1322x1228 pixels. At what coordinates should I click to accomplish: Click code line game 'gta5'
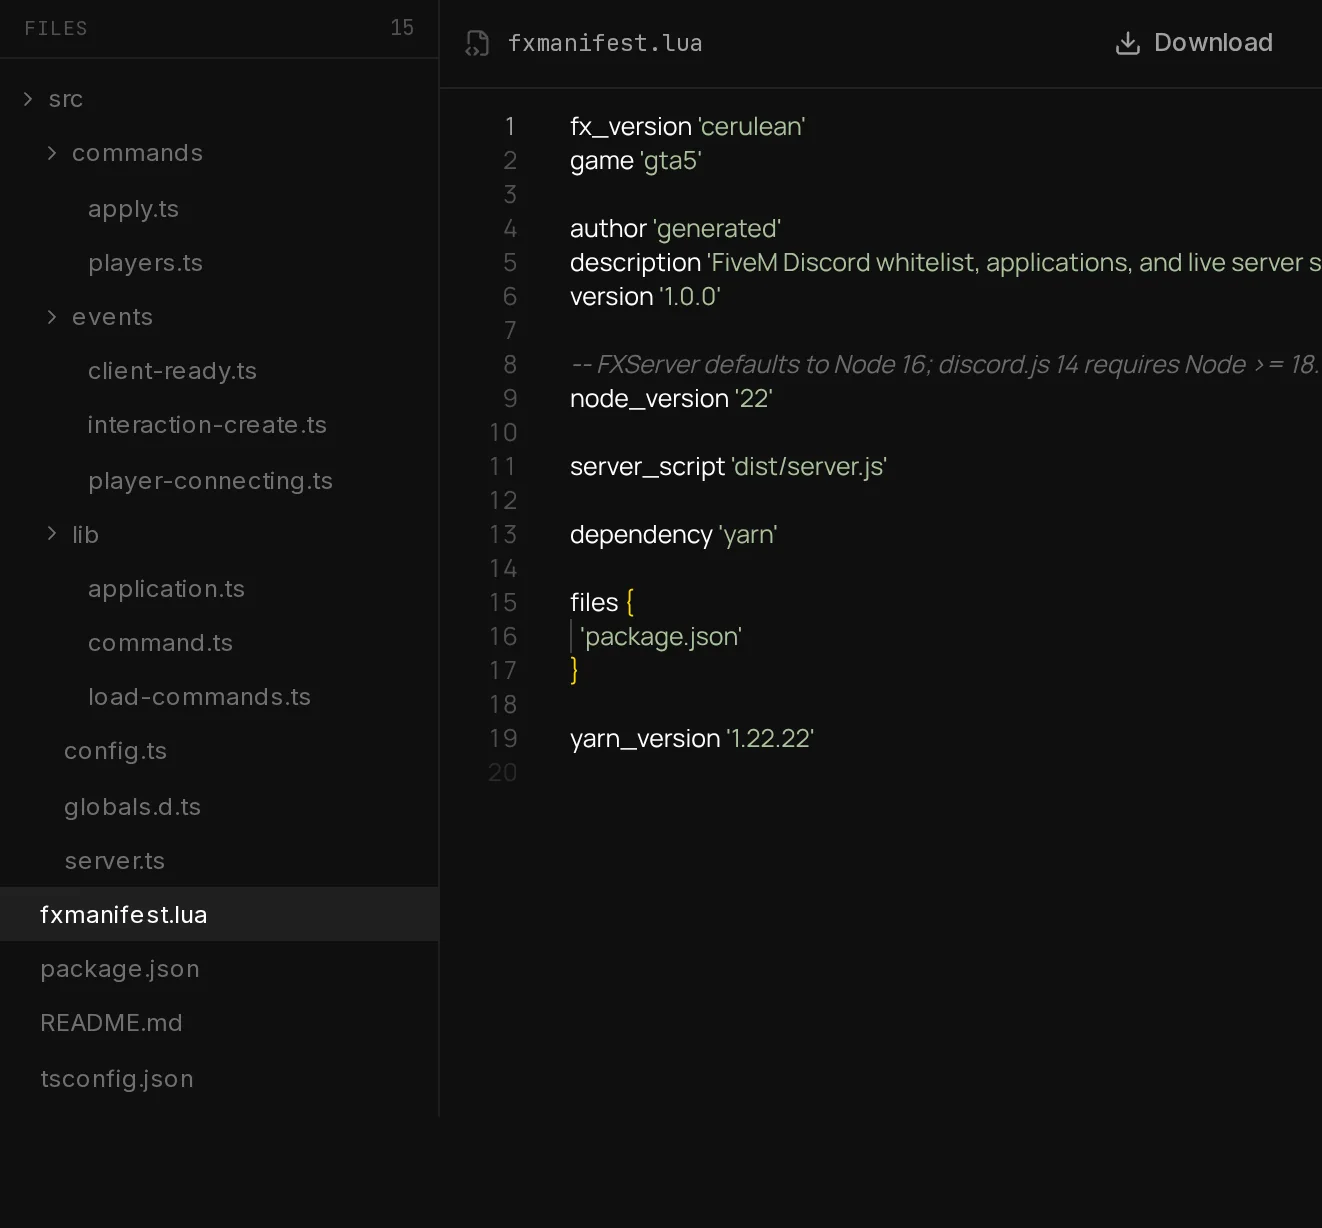(636, 161)
